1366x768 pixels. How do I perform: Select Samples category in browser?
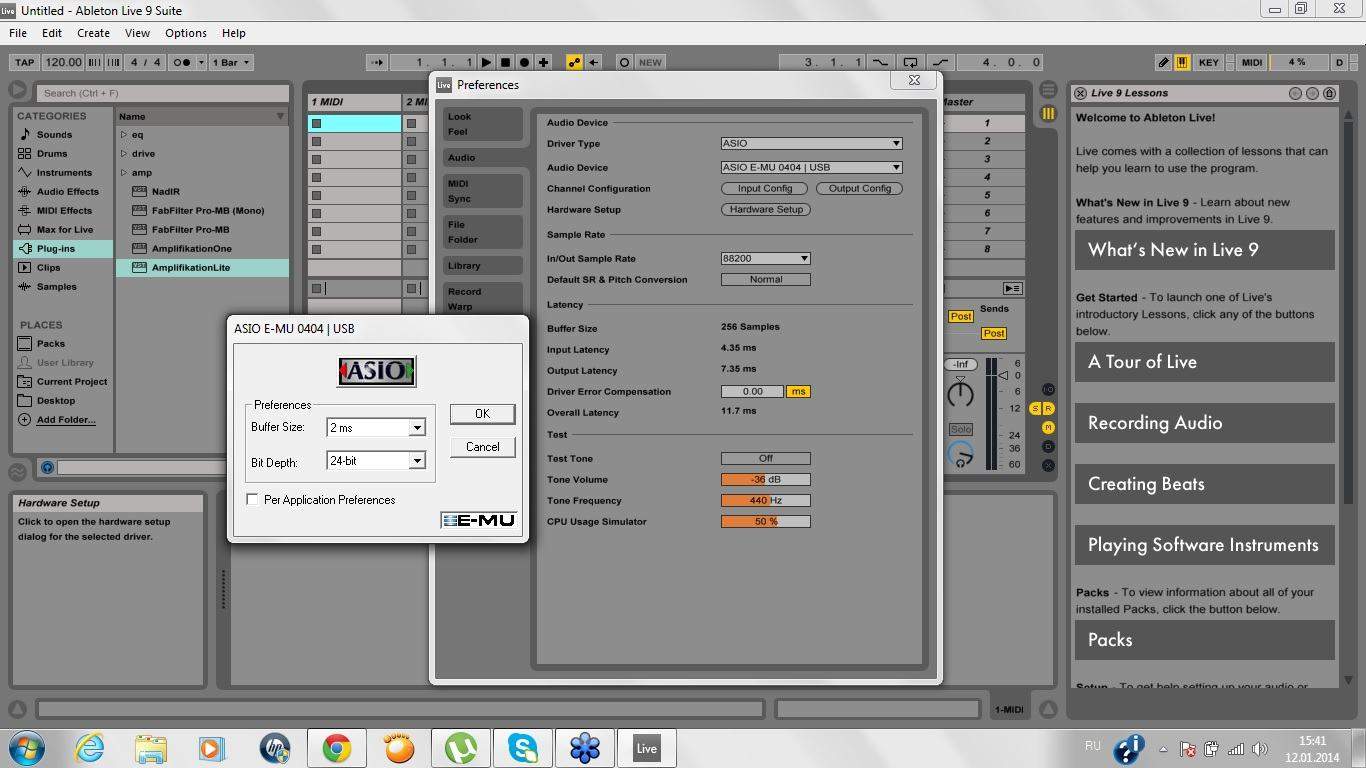pos(56,287)
